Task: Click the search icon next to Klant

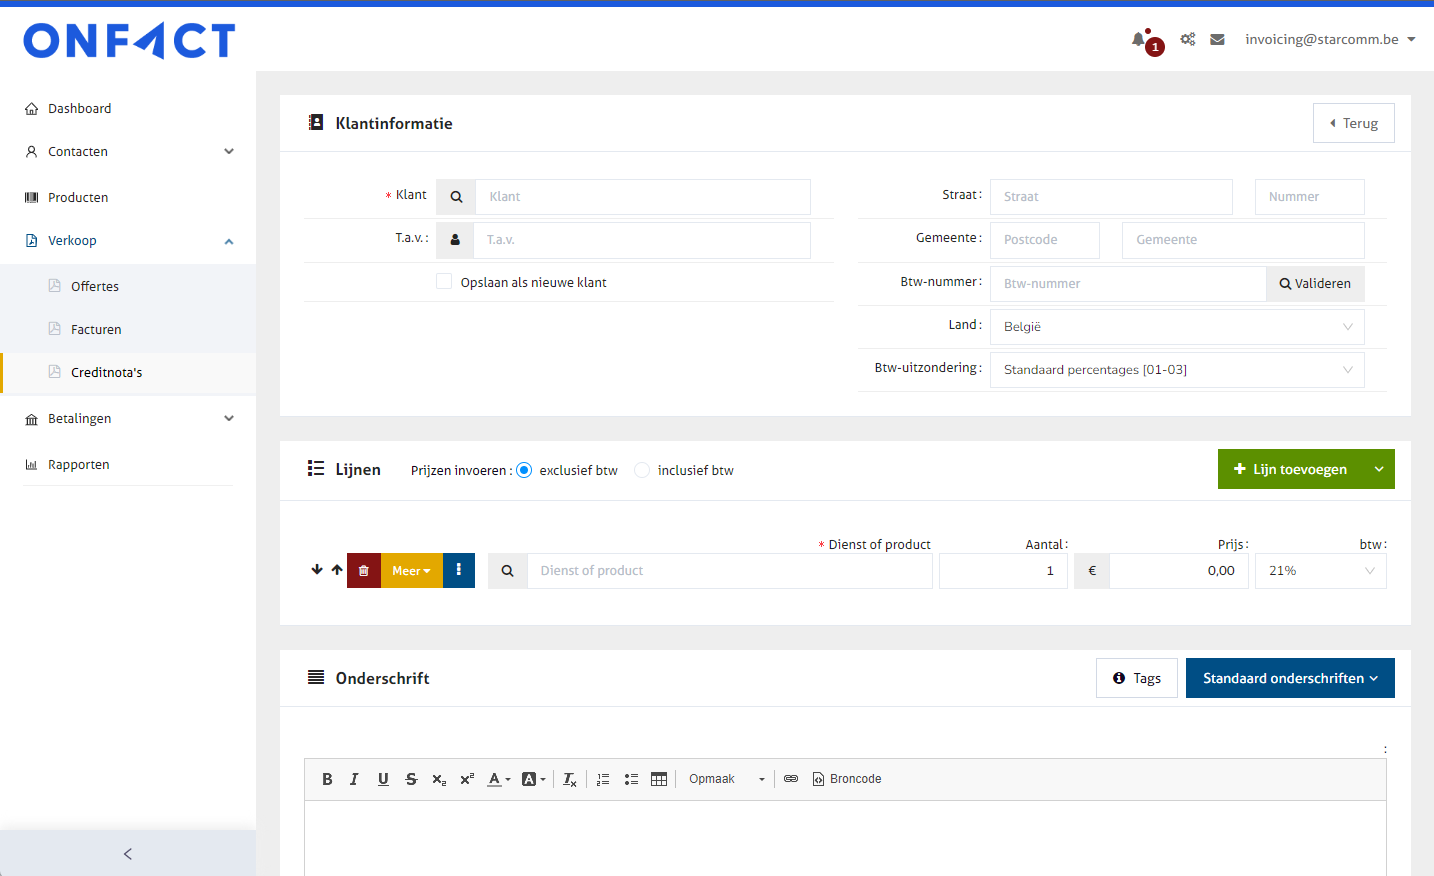Action: (x=456, y=197)
